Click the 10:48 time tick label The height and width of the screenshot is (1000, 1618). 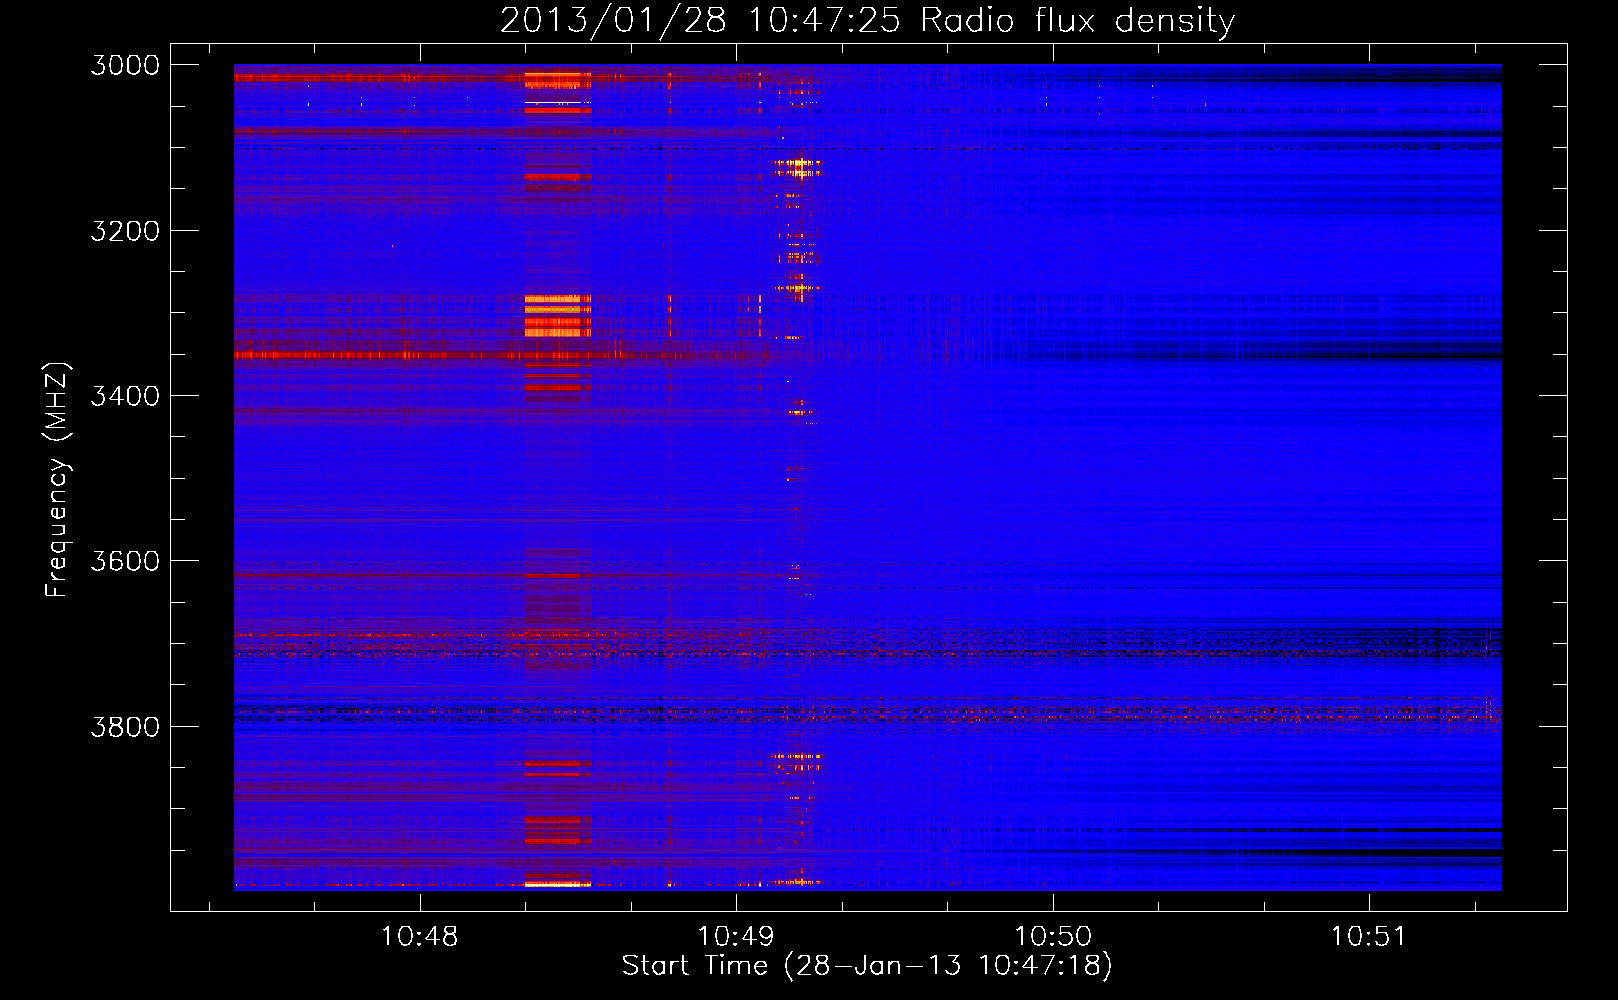(x=420, y=936)
